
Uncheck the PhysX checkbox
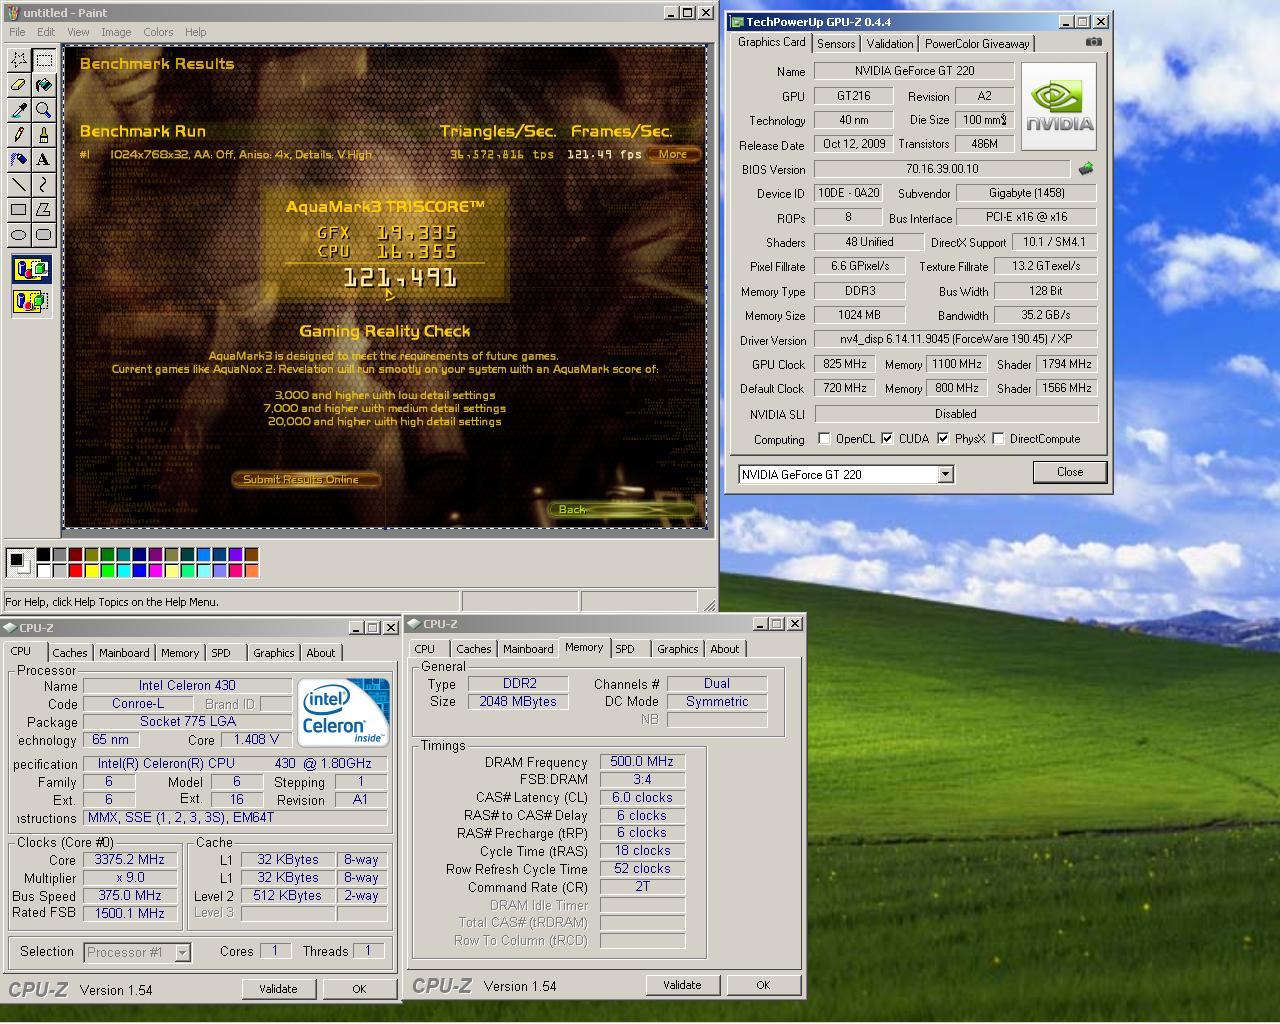coord(943,439)
